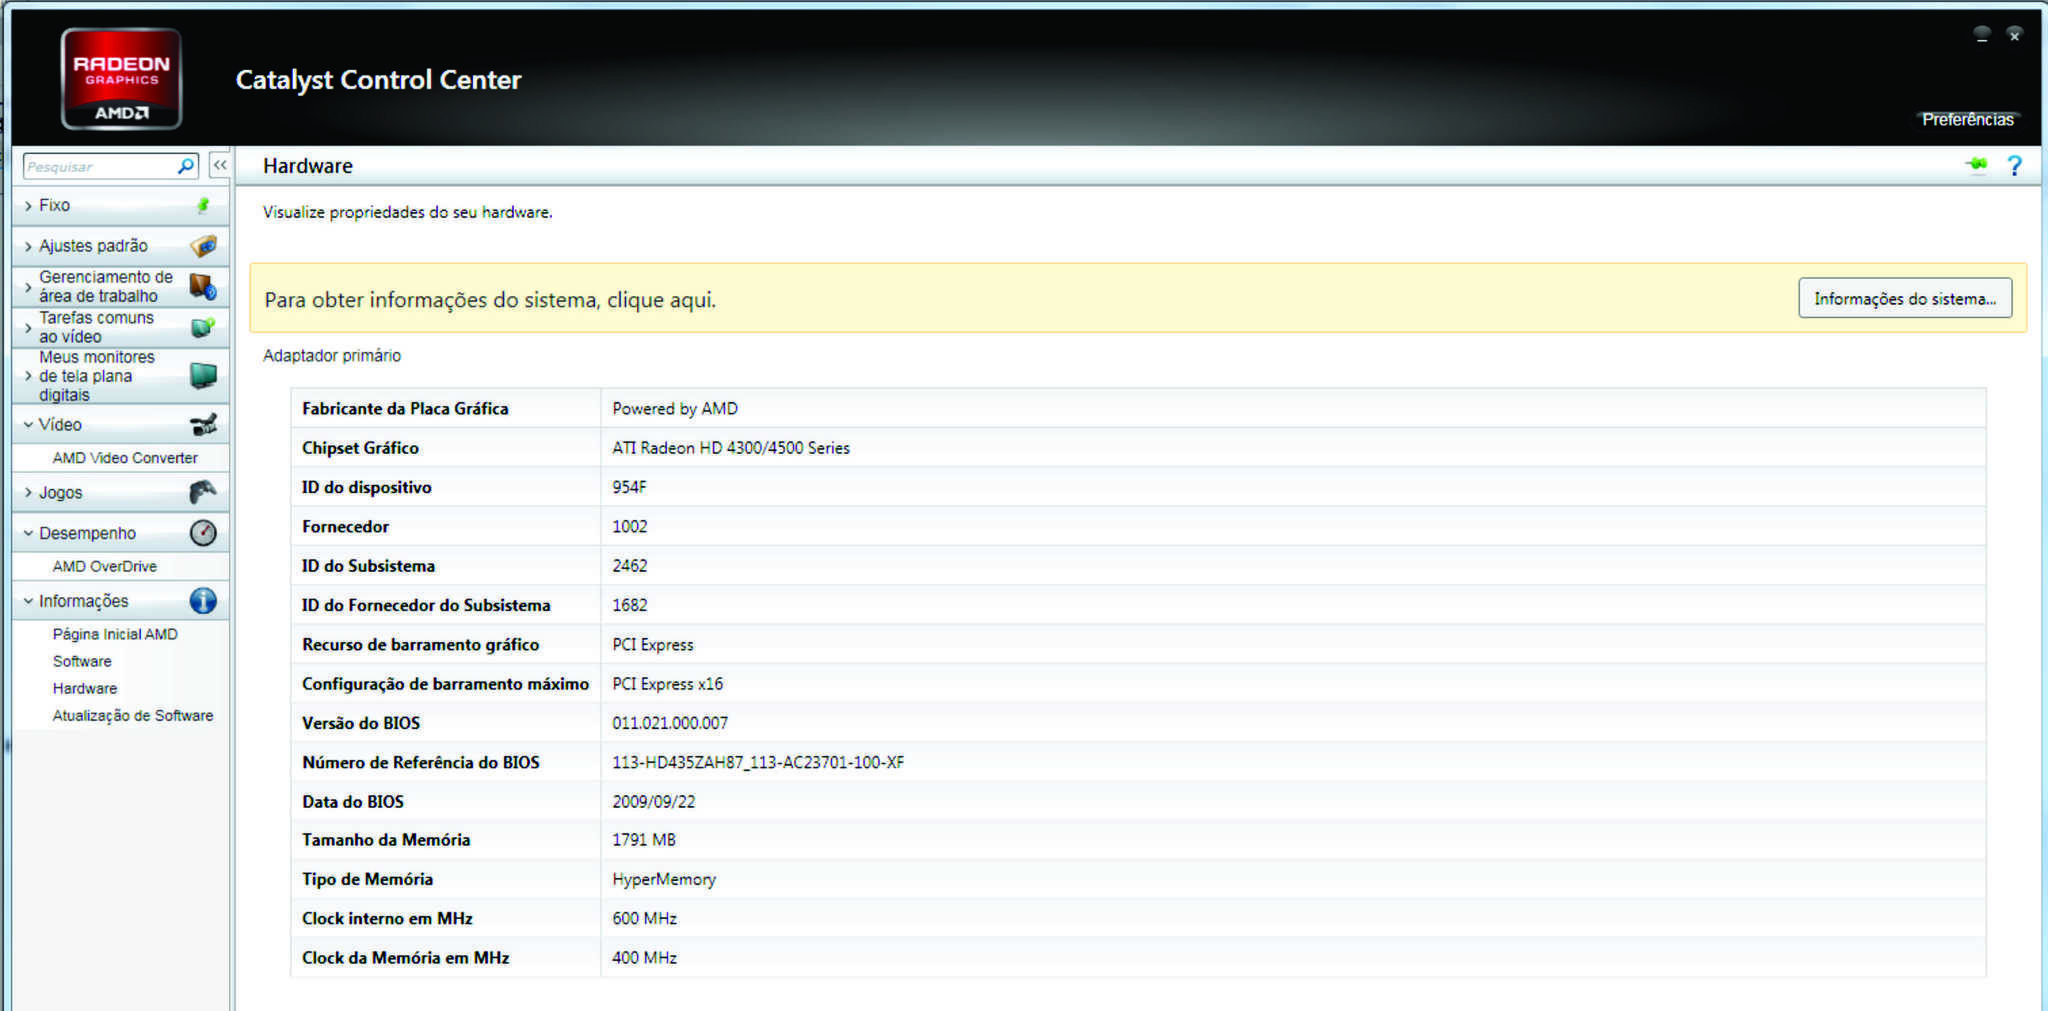The image size is (2048, 1011).
Task: Click the Tarefas comuns ao vídeo icon
Action: click(203, 327)
